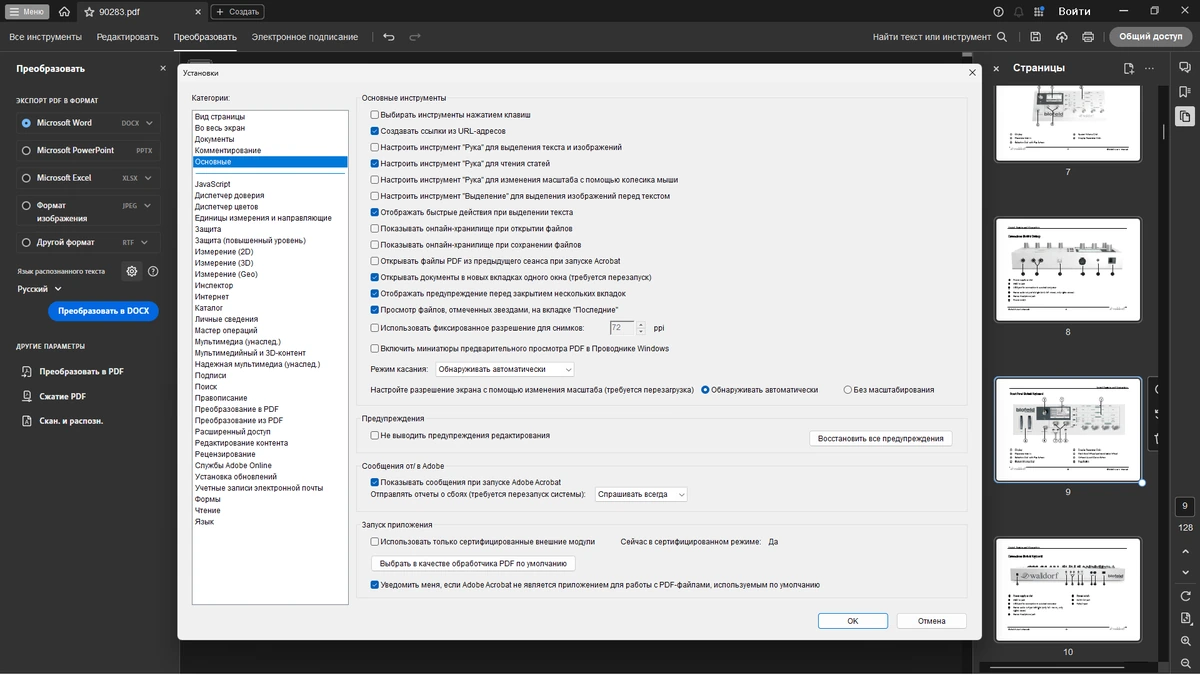Enable Показывать онлайн-хранилище при открытии файлов
Image resolution: width=1200 pixels, height=675 pixels.
pos(375,229)
